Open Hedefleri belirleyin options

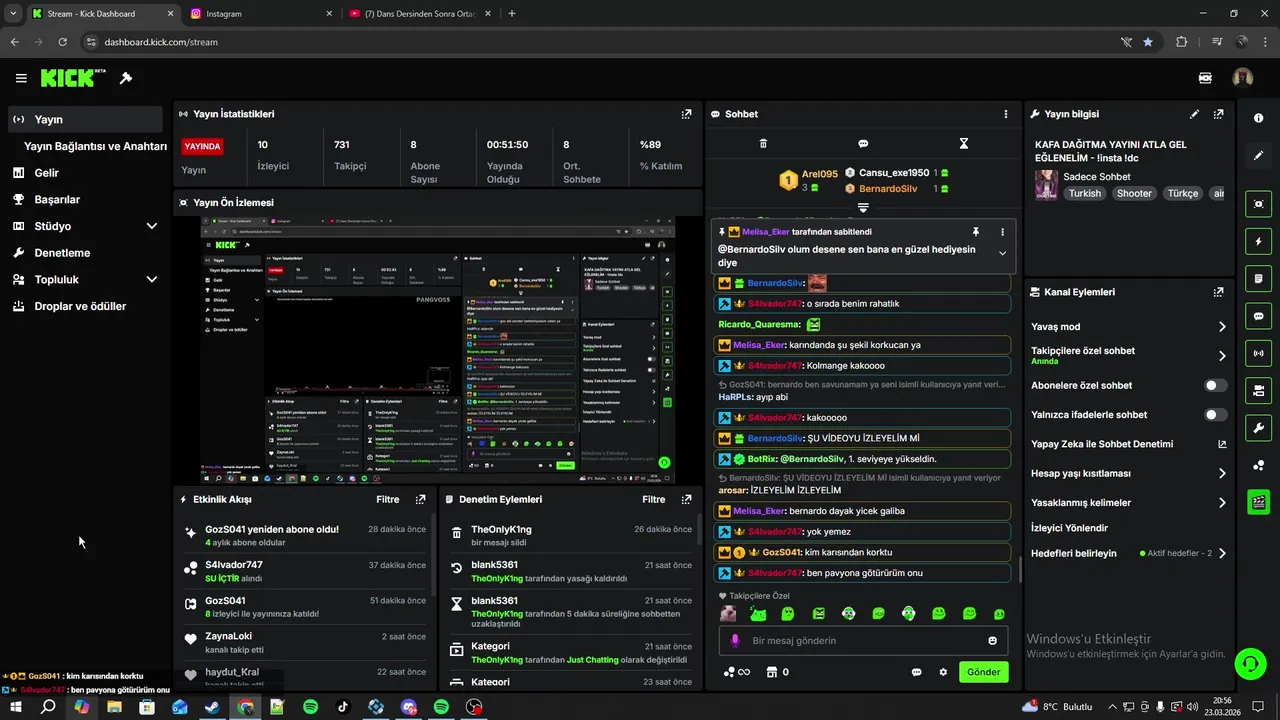pyautogui.click(x=1128, y=553)
